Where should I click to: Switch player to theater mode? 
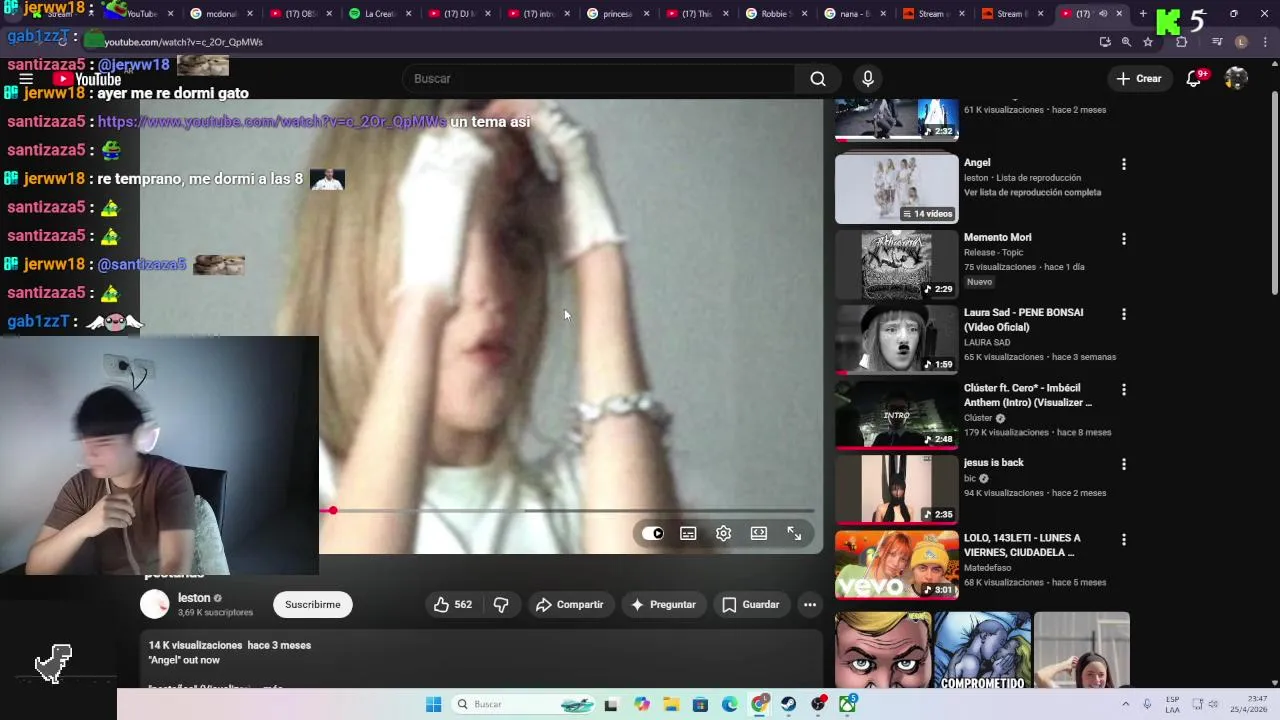coord(759,533)
